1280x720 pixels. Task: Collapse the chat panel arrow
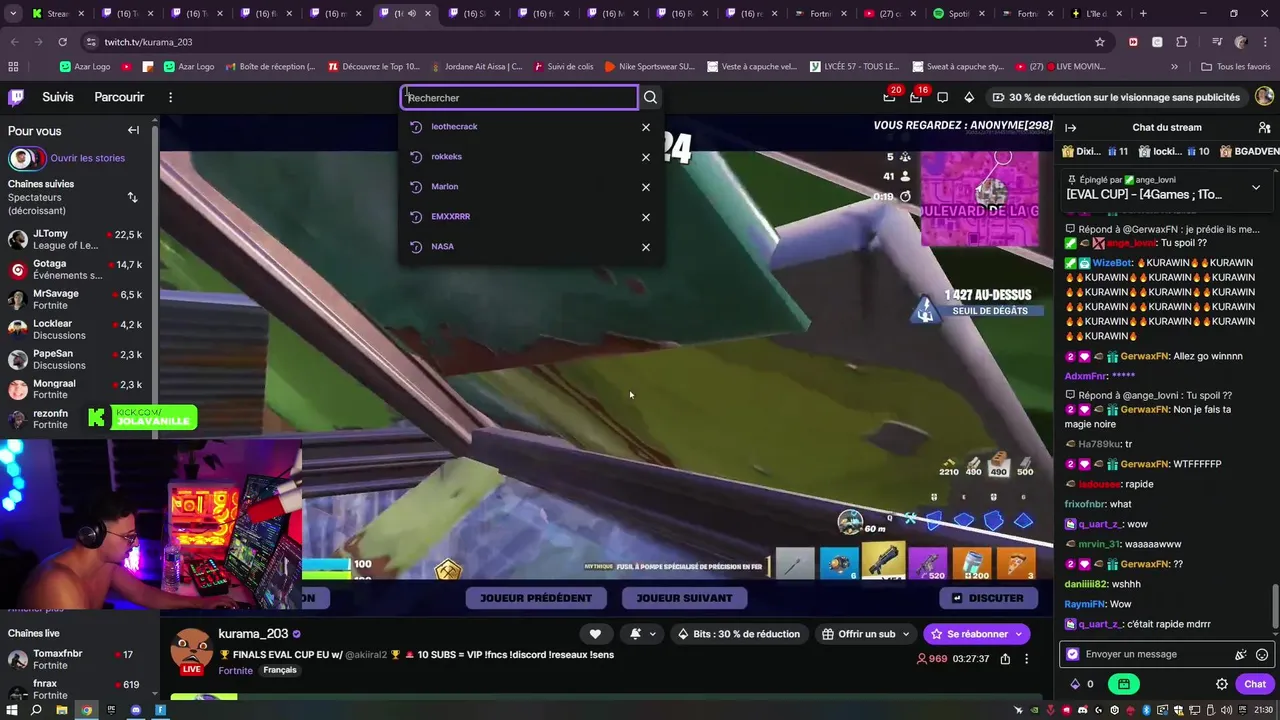[x=1070, y=127]
